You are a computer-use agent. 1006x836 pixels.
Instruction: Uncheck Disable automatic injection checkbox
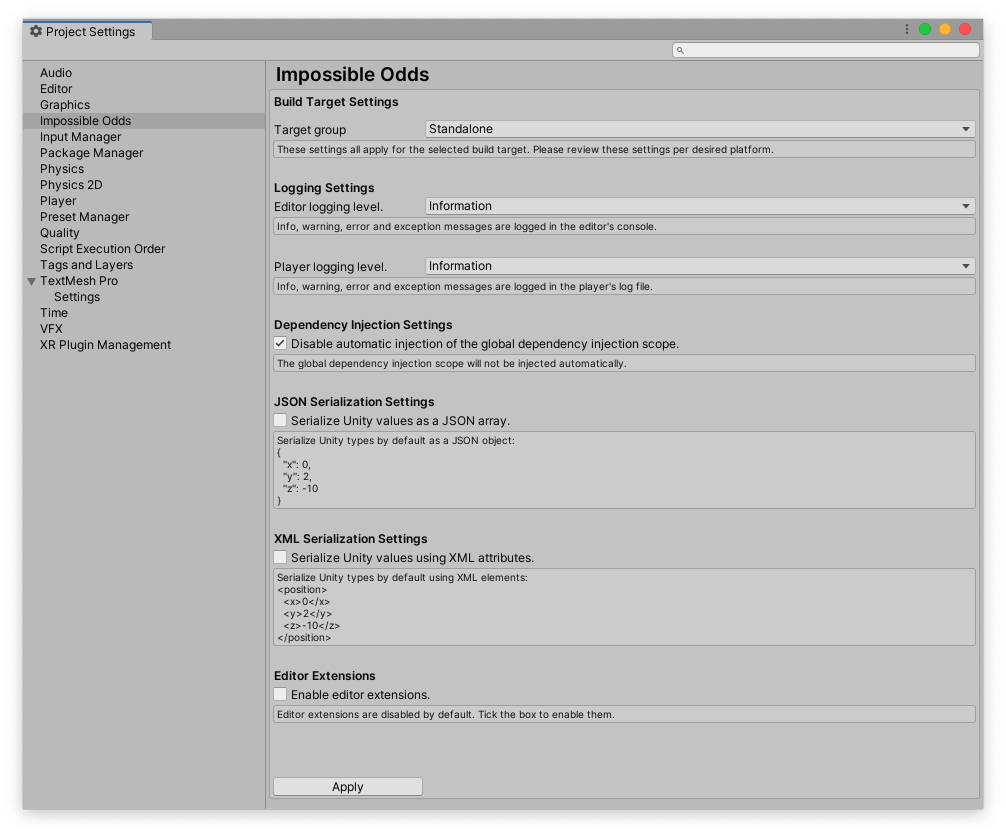[280, 343]
